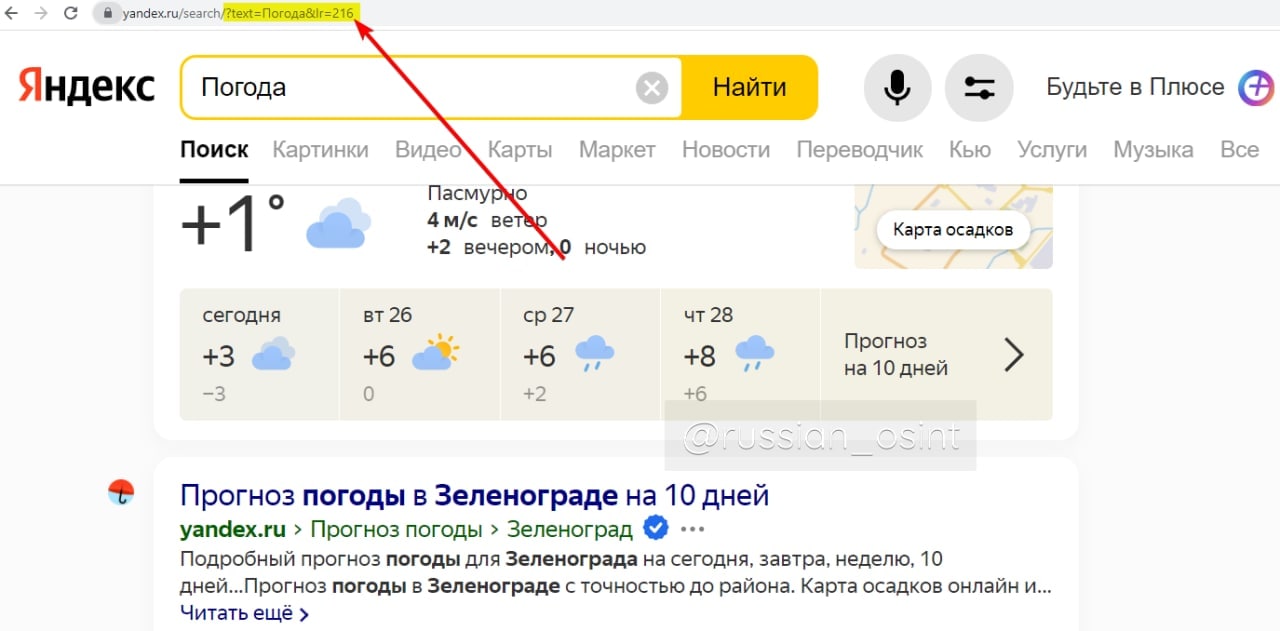Select the Поиск tab
Screen dimensions: 1280x631
tap(214, 150)
